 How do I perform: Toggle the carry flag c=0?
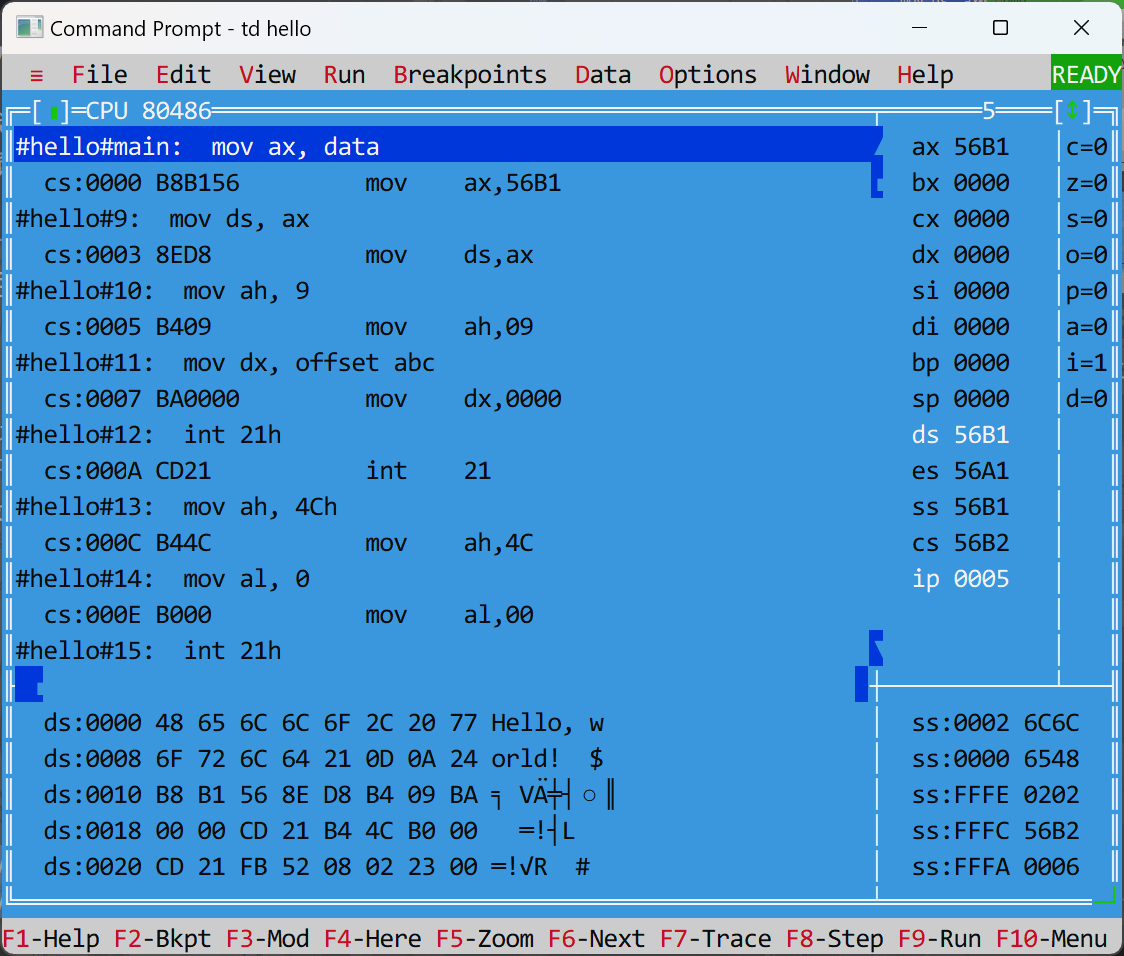click(x=1086, y=147)
